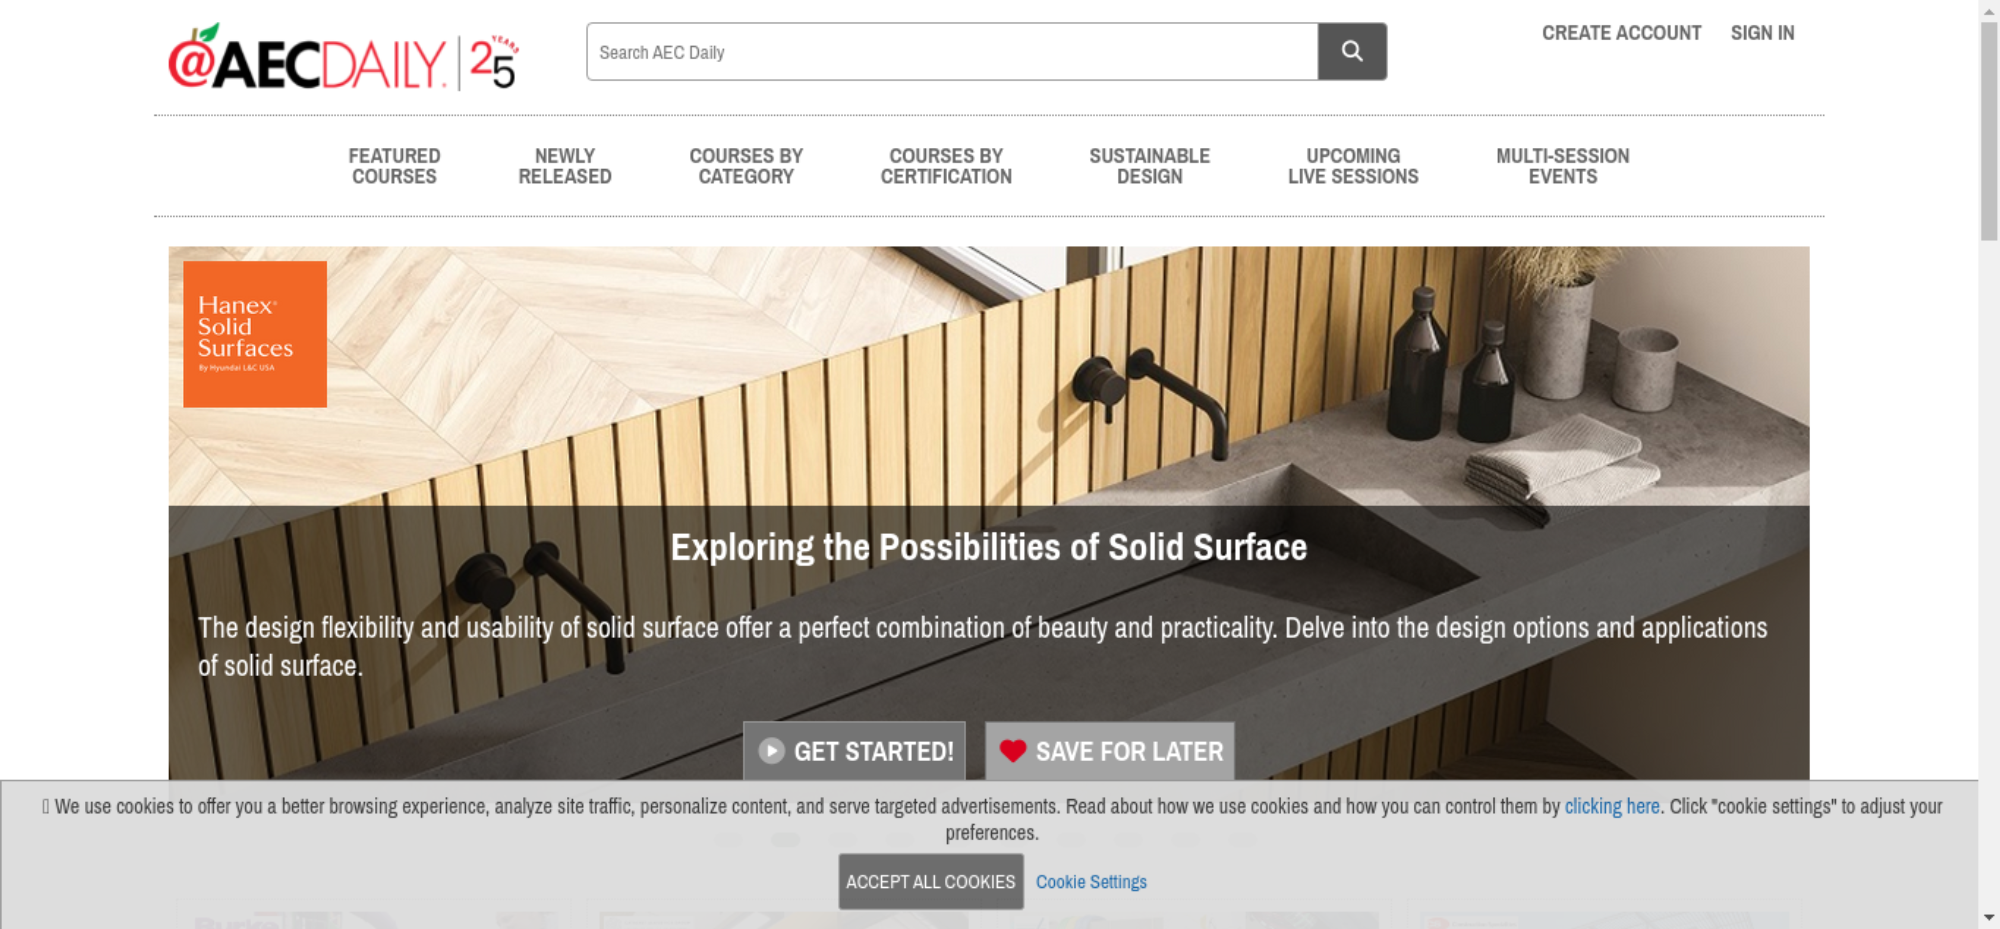Image resolution: width=2000 pixels, height=929 pixels.
Task: Click the Sign In link
Action: point(1762,33)
